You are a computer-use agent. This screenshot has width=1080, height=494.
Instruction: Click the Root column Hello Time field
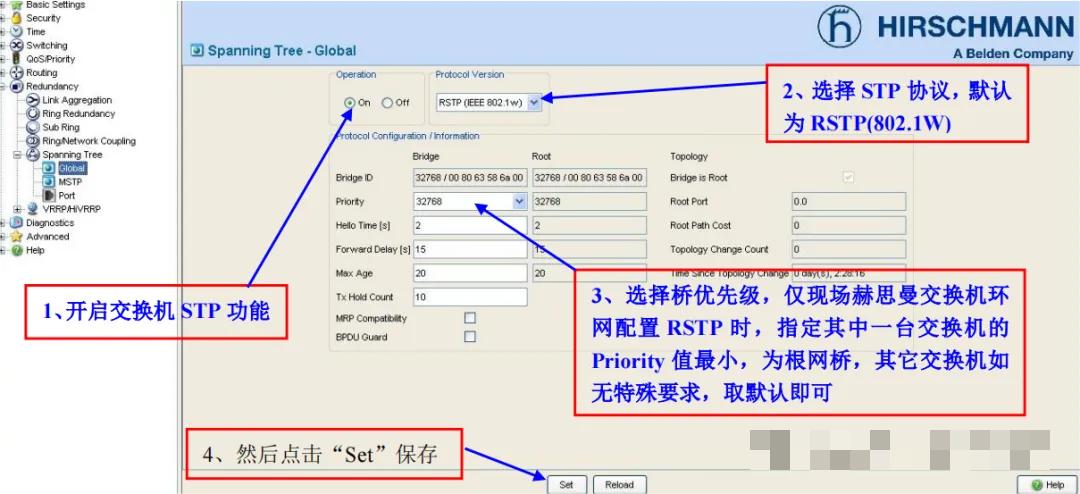click(x=590, y=226)
